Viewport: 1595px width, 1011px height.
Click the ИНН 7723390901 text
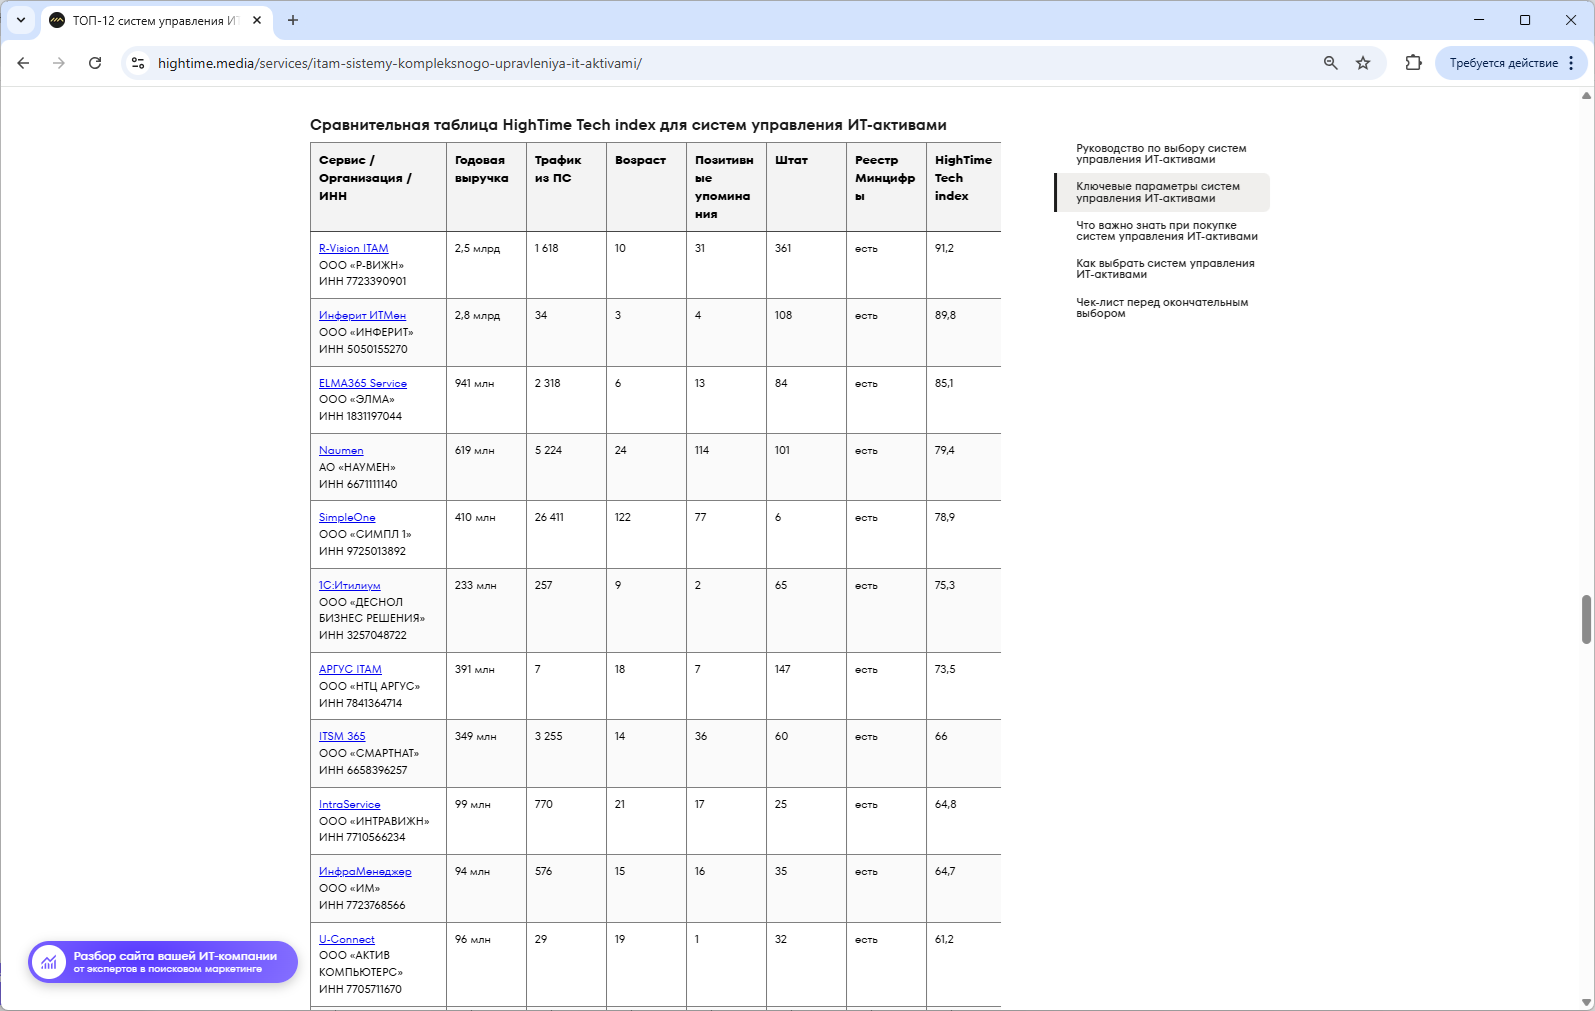pos(362,281)
